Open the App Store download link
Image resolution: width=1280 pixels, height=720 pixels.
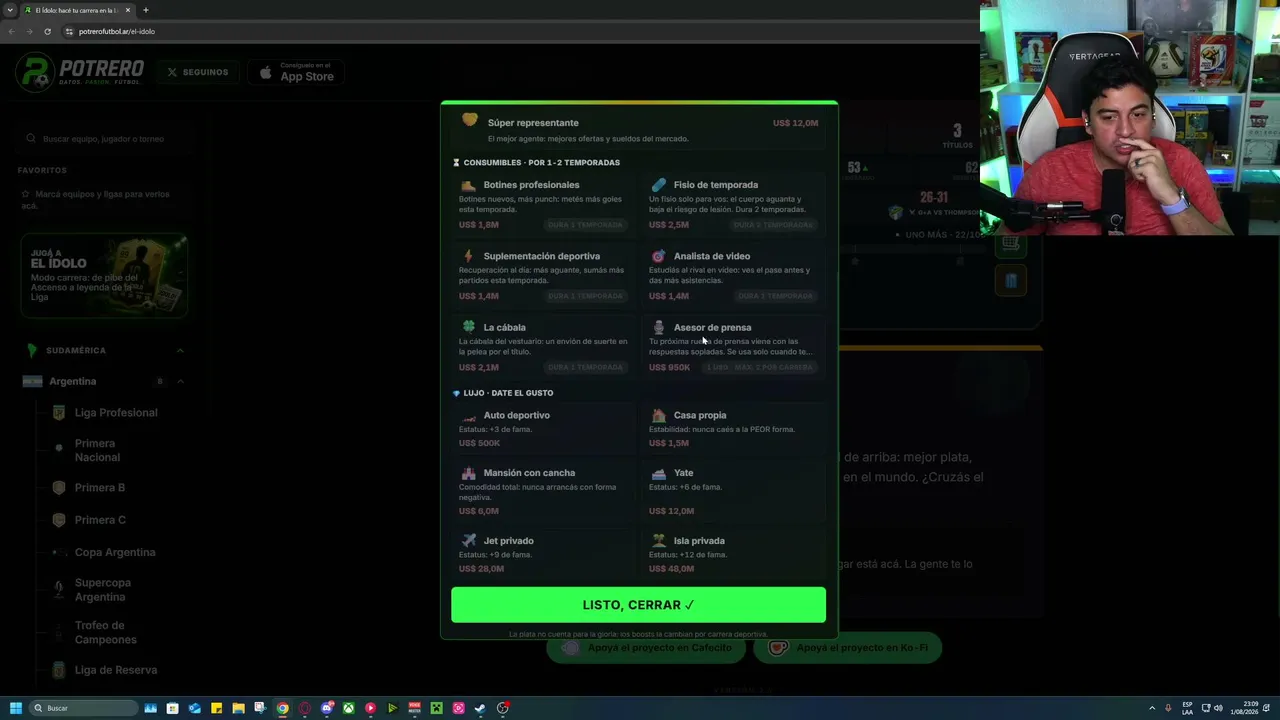(296, 72)
